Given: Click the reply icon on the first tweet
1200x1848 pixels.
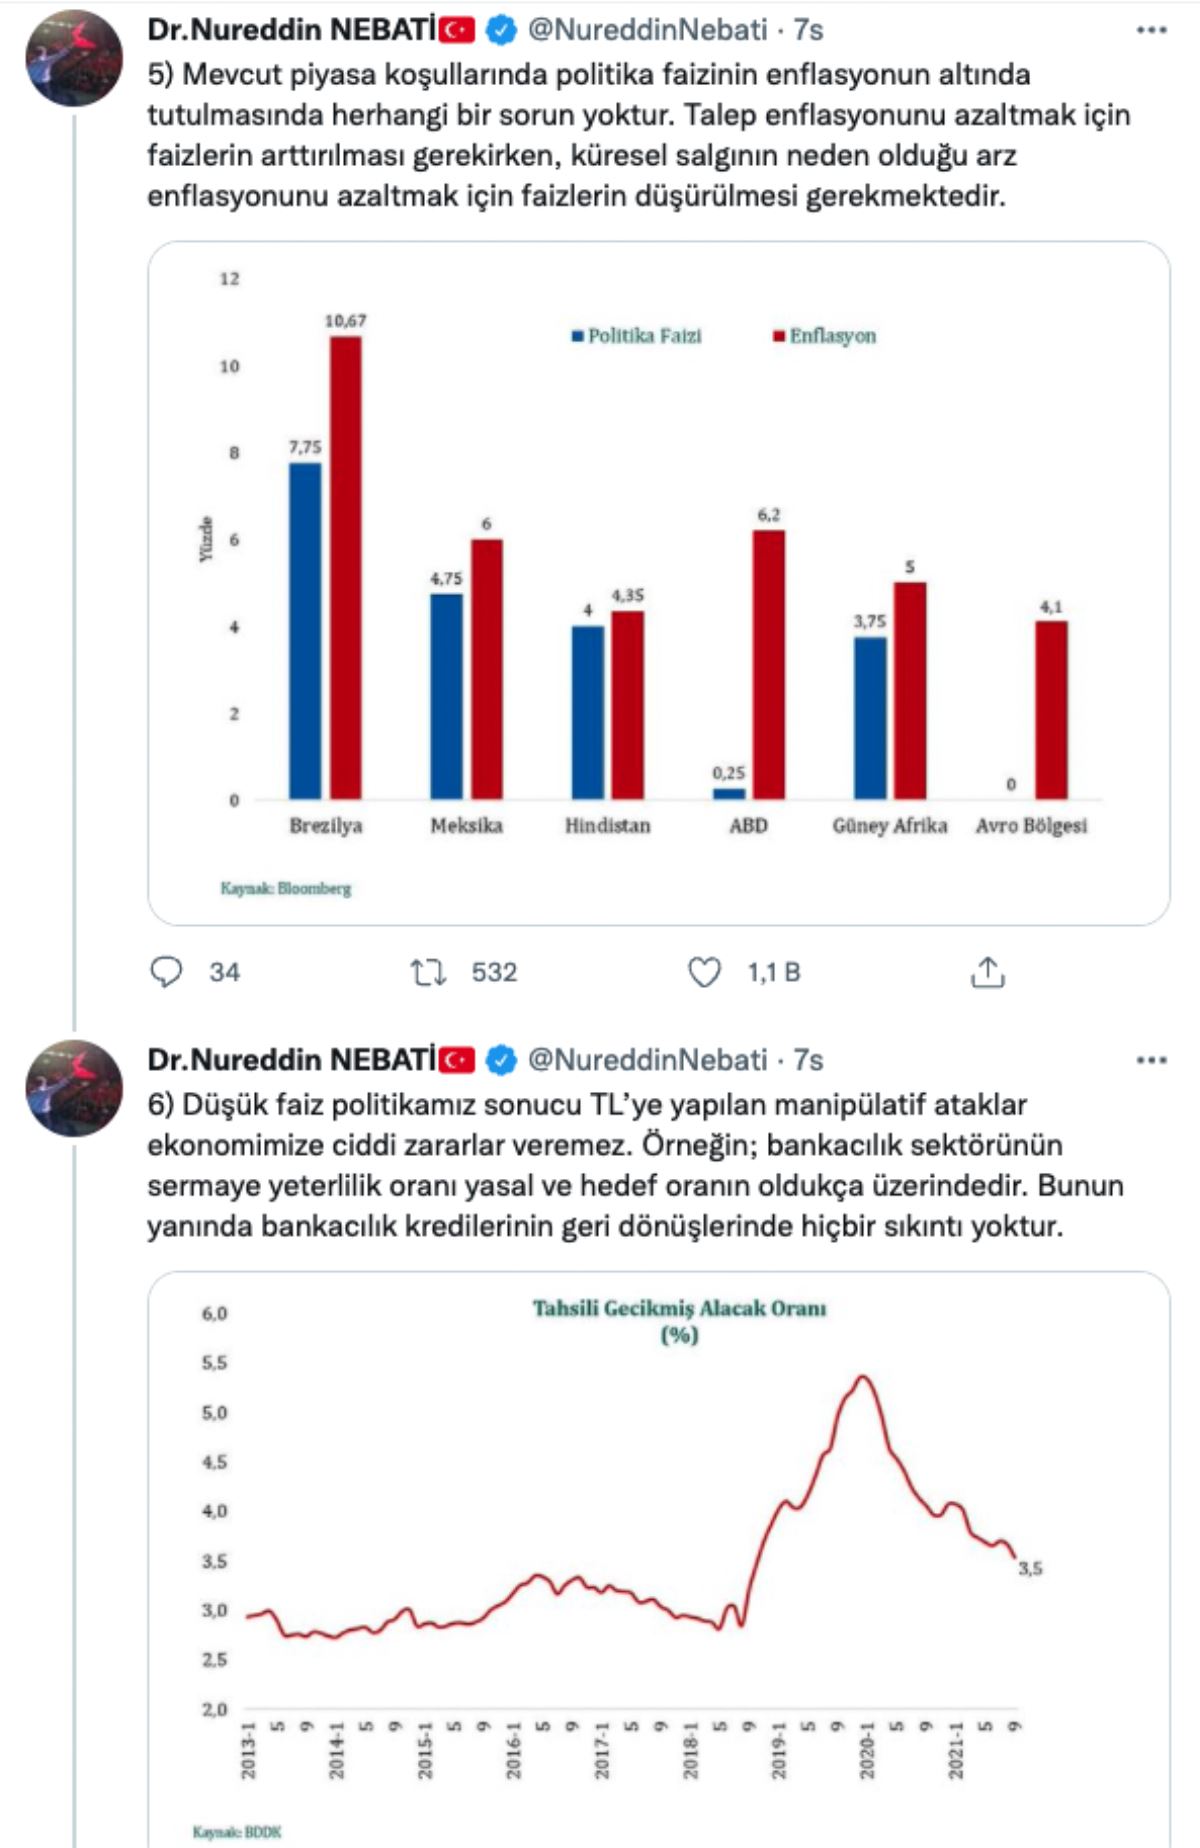Looking at the screenshot, I should (166, 972).
